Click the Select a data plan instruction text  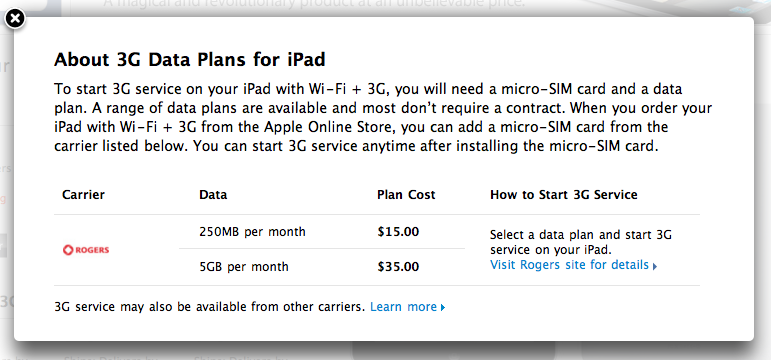581,241
